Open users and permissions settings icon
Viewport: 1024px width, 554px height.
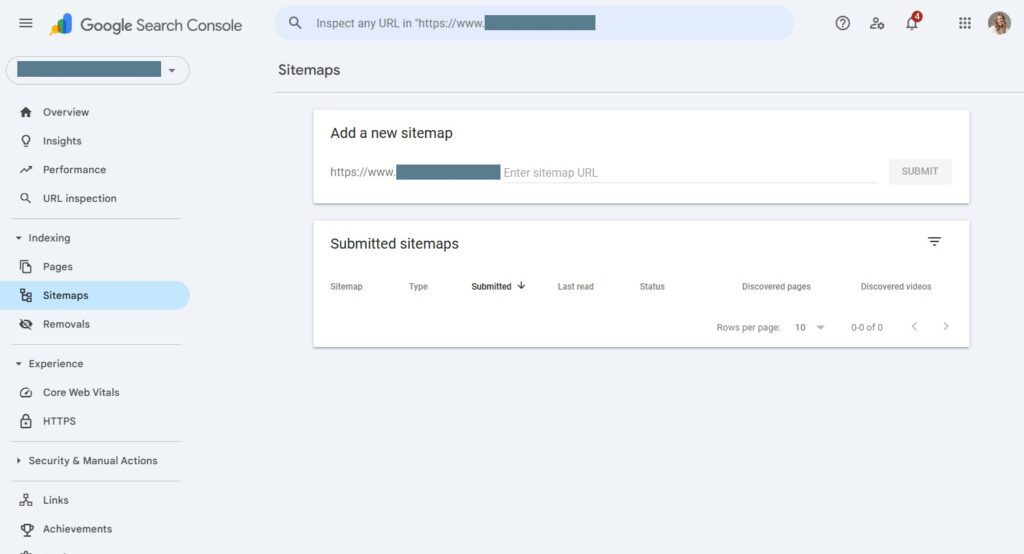point(877,24)
